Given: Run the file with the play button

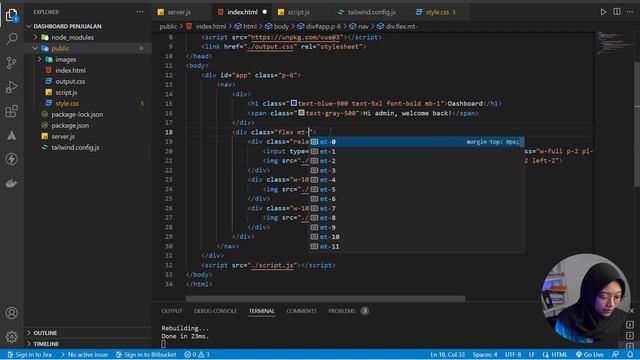Looking at the screenshot, I should pos(603,12).
